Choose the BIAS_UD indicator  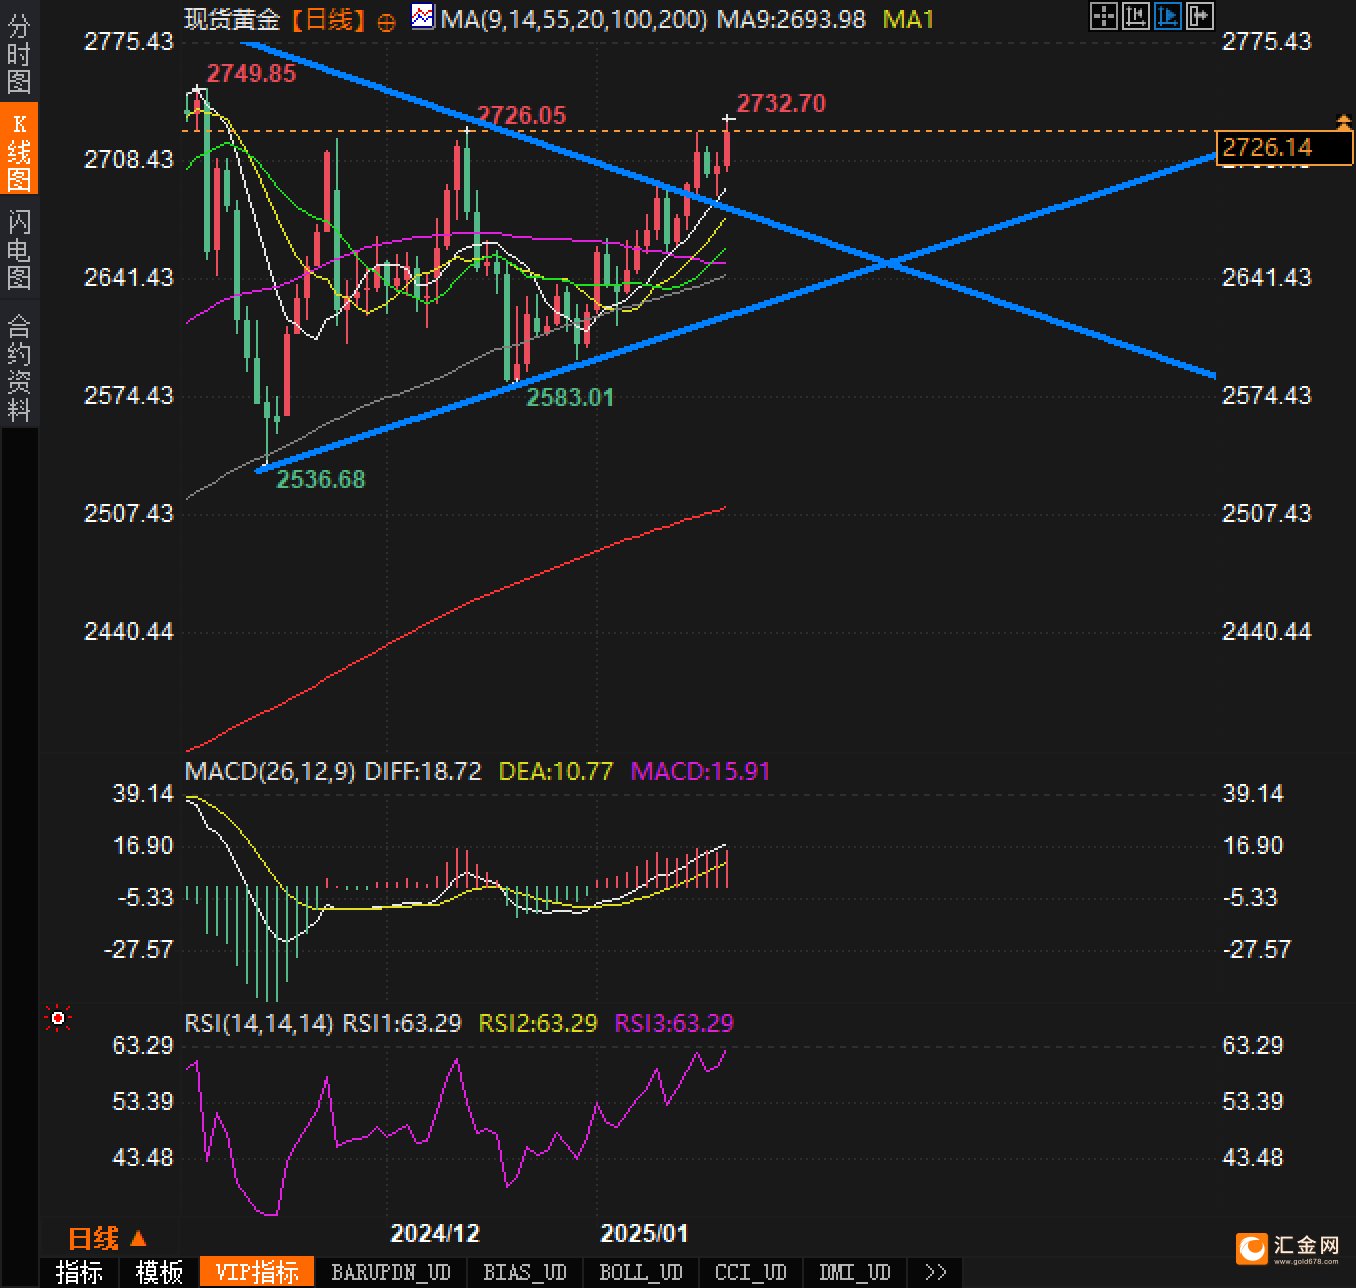point(525,1272)
